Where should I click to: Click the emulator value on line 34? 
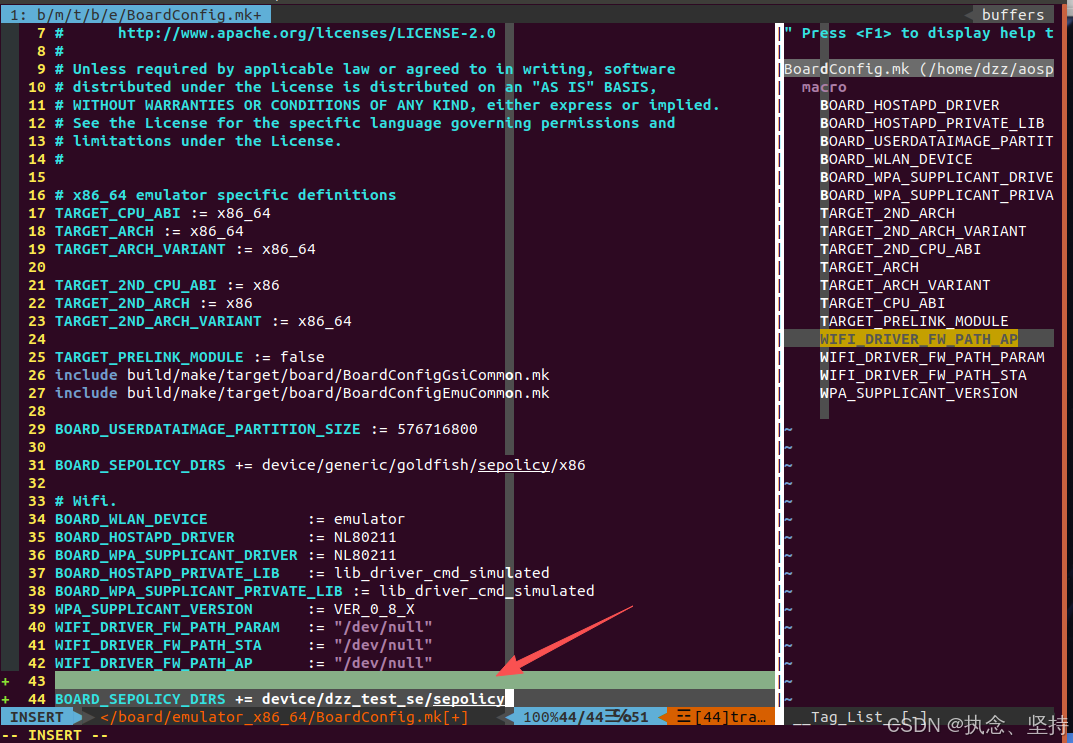click(370, 519)
